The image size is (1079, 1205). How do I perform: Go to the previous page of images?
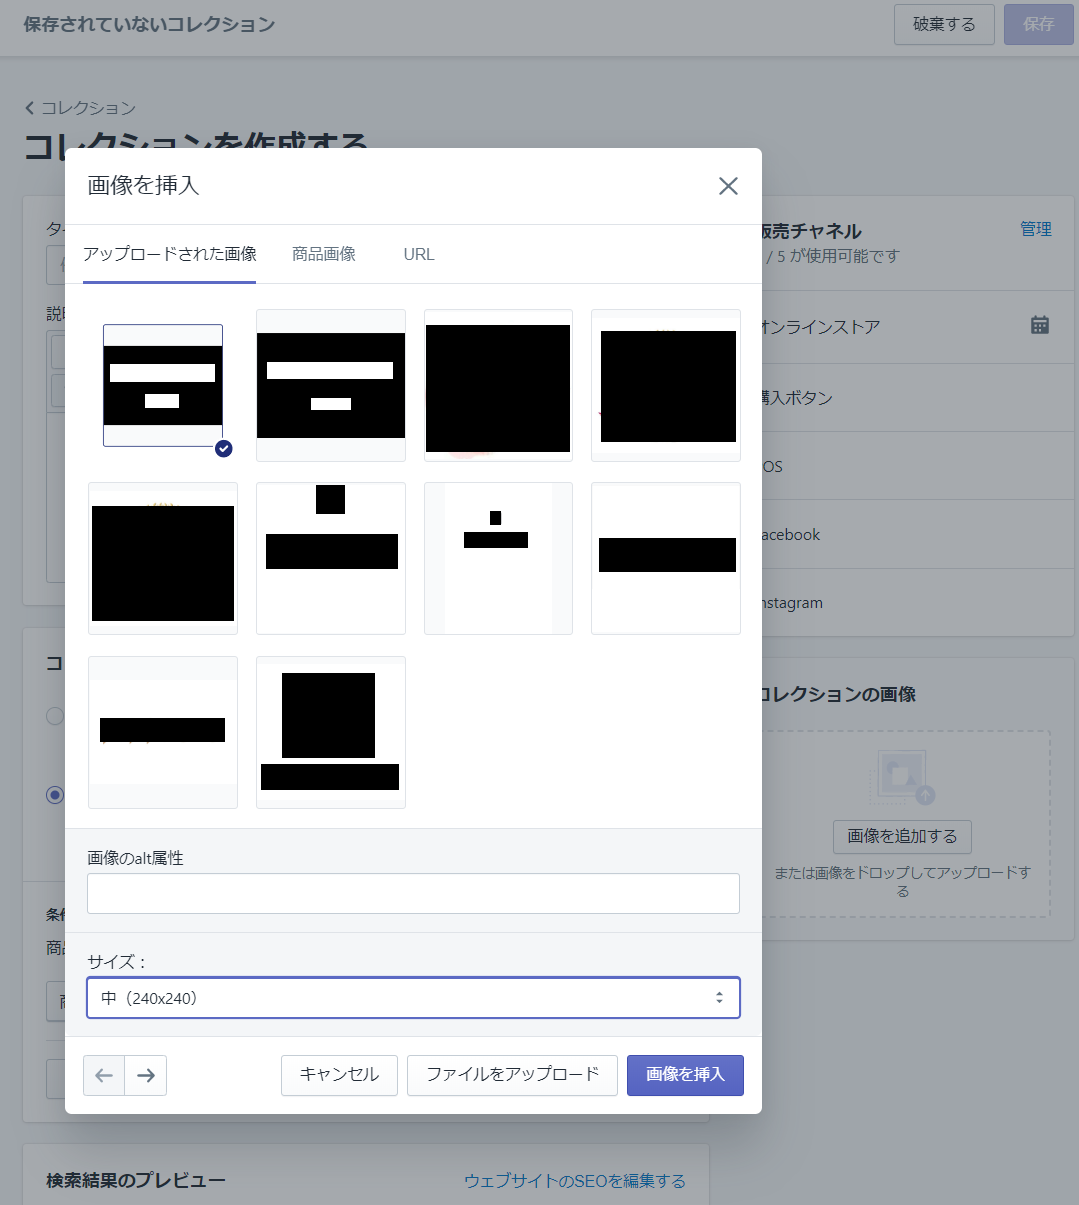coord(104,1076)
